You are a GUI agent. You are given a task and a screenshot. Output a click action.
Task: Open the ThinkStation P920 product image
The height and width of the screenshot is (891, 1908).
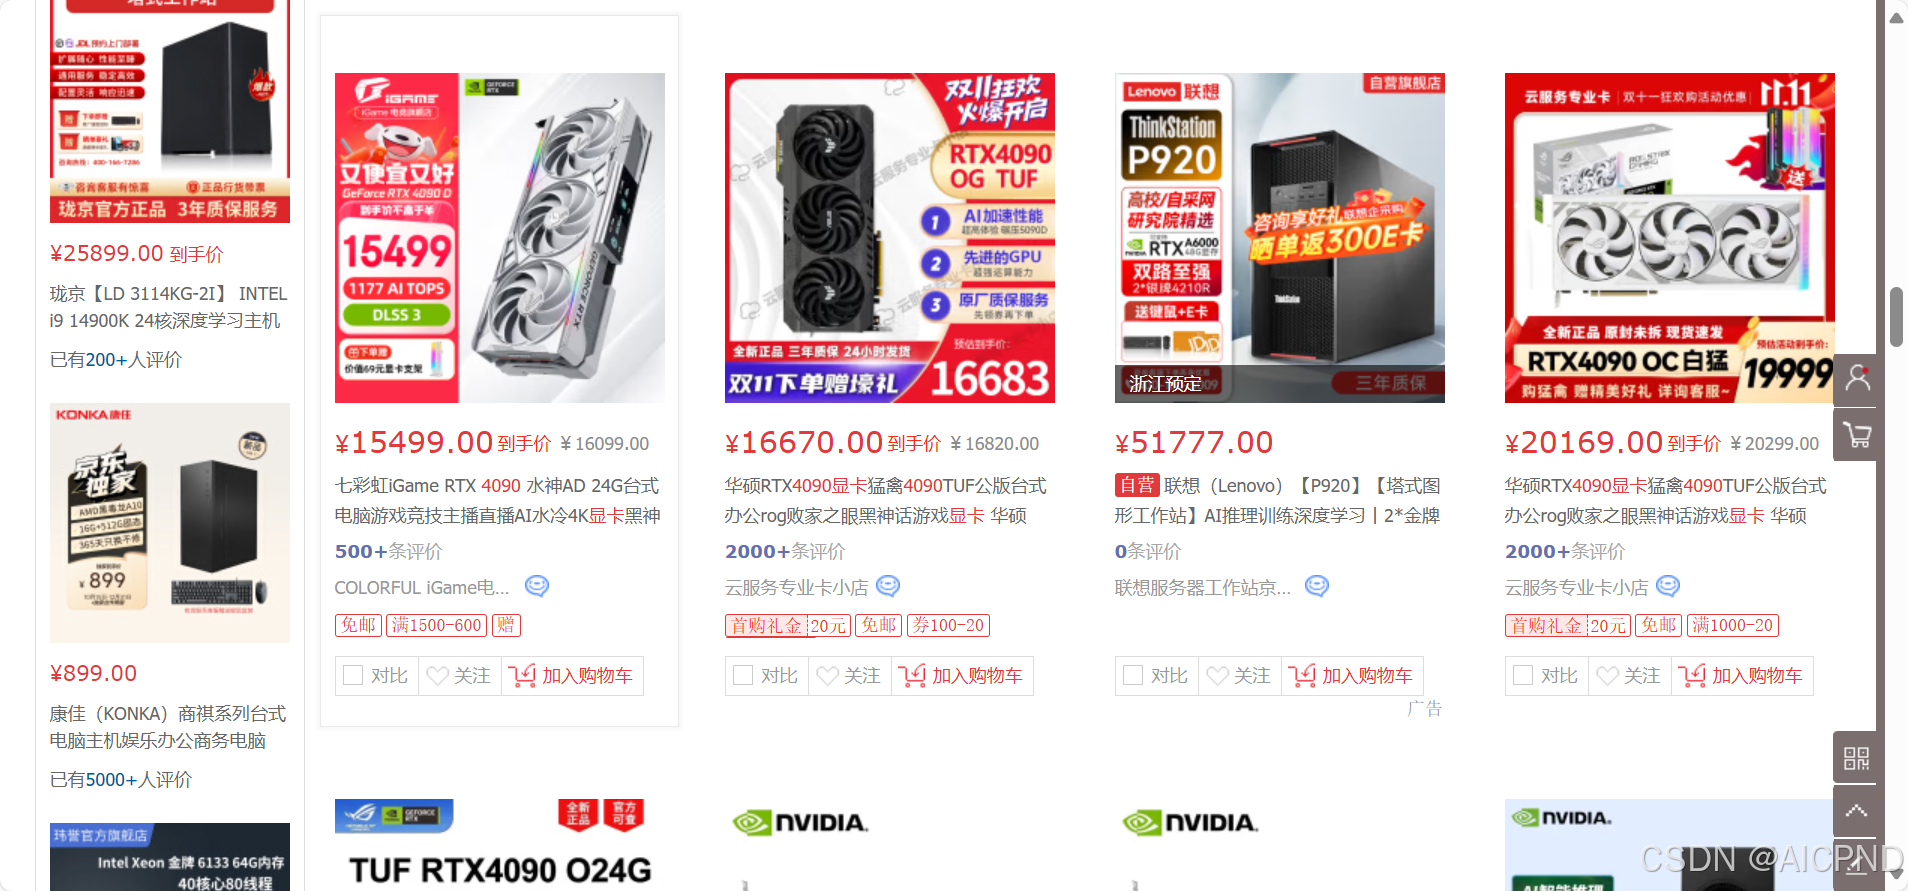[1280, 238]
